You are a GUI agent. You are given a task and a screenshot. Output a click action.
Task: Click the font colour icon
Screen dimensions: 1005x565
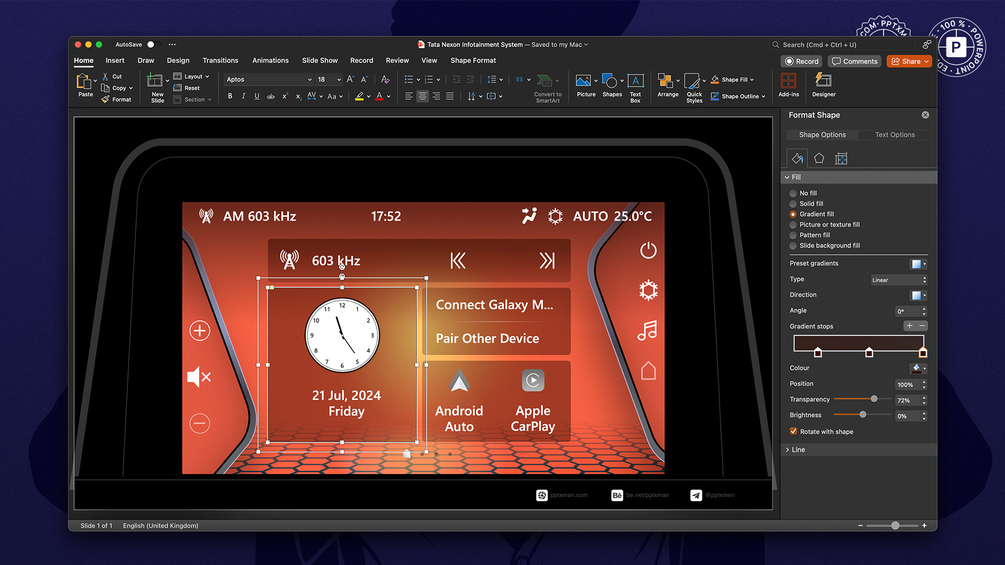click(379, 96)
